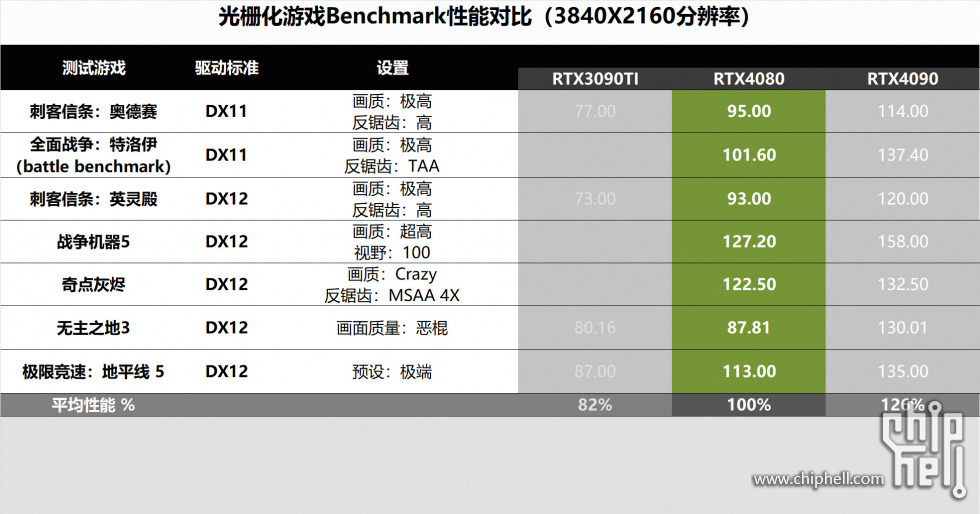Image resolution: width=980 pixels, height=514 pixels.
Task: Click the settings cell containing 反锯齿：TAA
Action: pos(392,156)
